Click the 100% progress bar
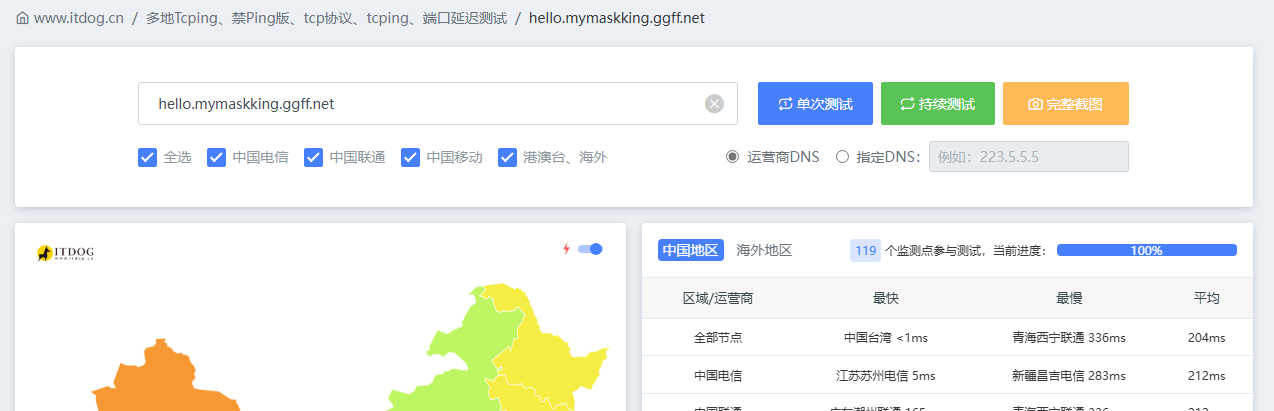Screen dimensions: 1274x411 point(1146,250)
